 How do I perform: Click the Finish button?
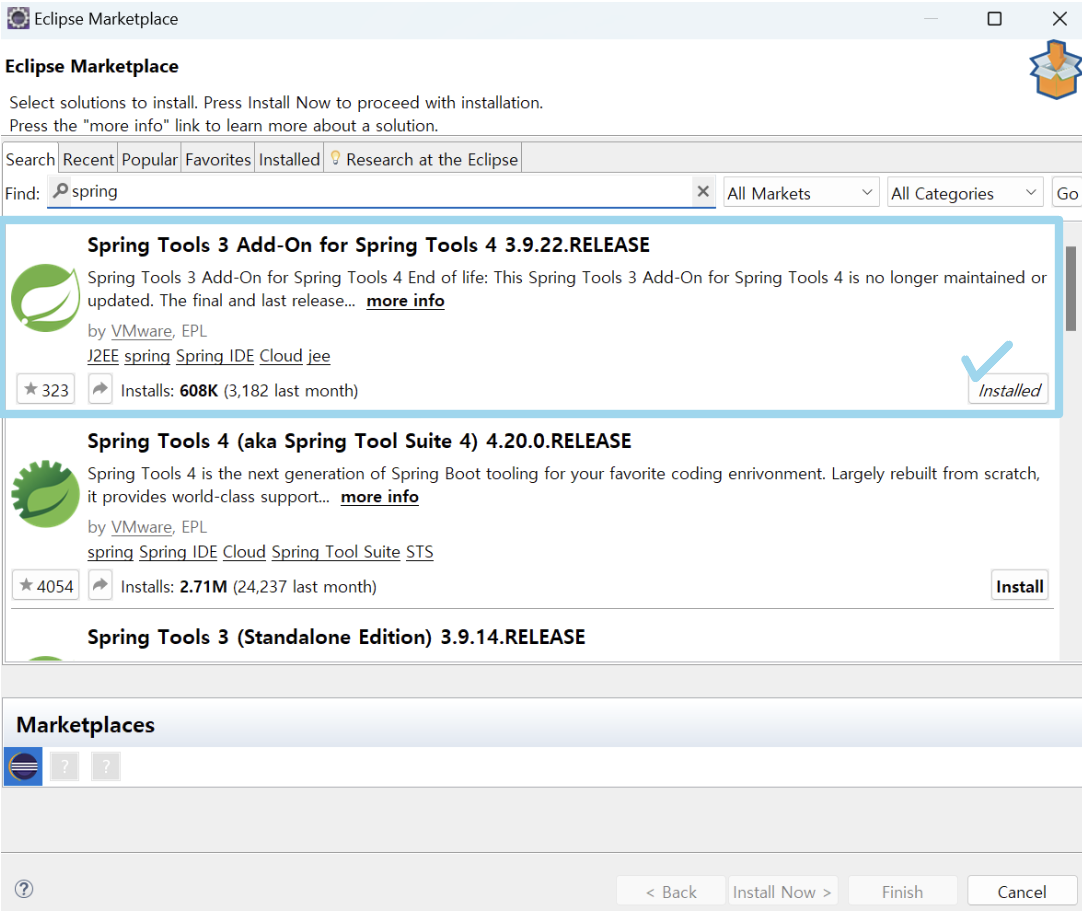[x=902, y=892]
